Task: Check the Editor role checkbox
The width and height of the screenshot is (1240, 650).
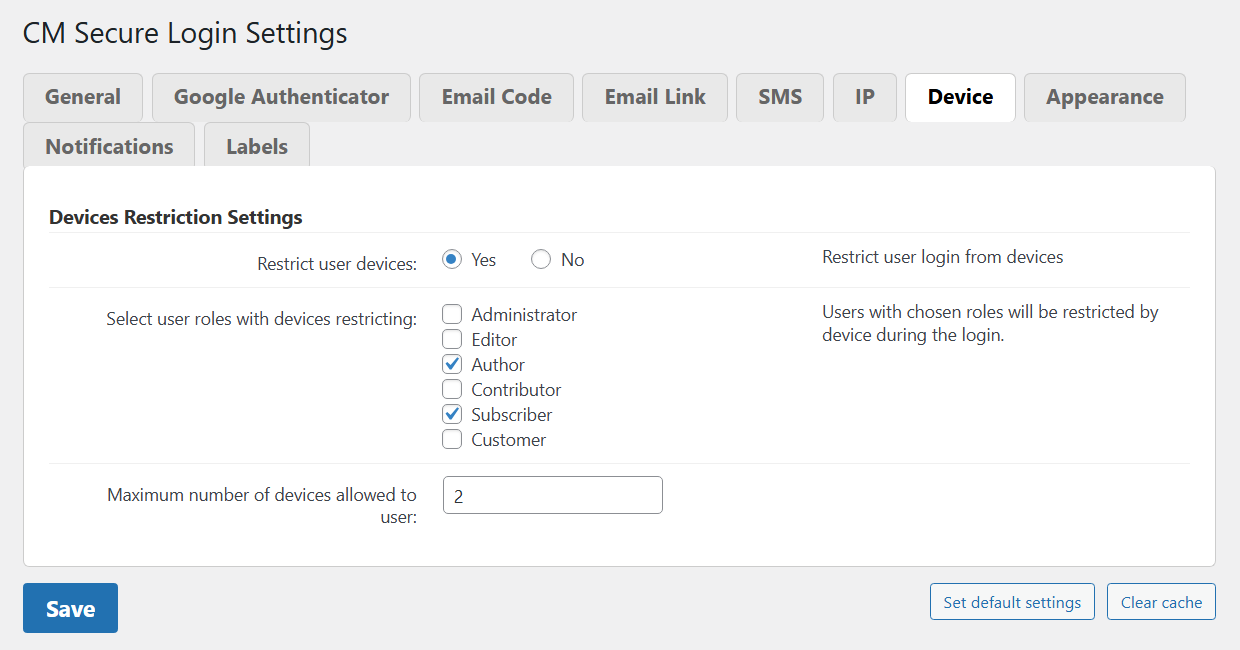Action: click(x=452, y=339)
